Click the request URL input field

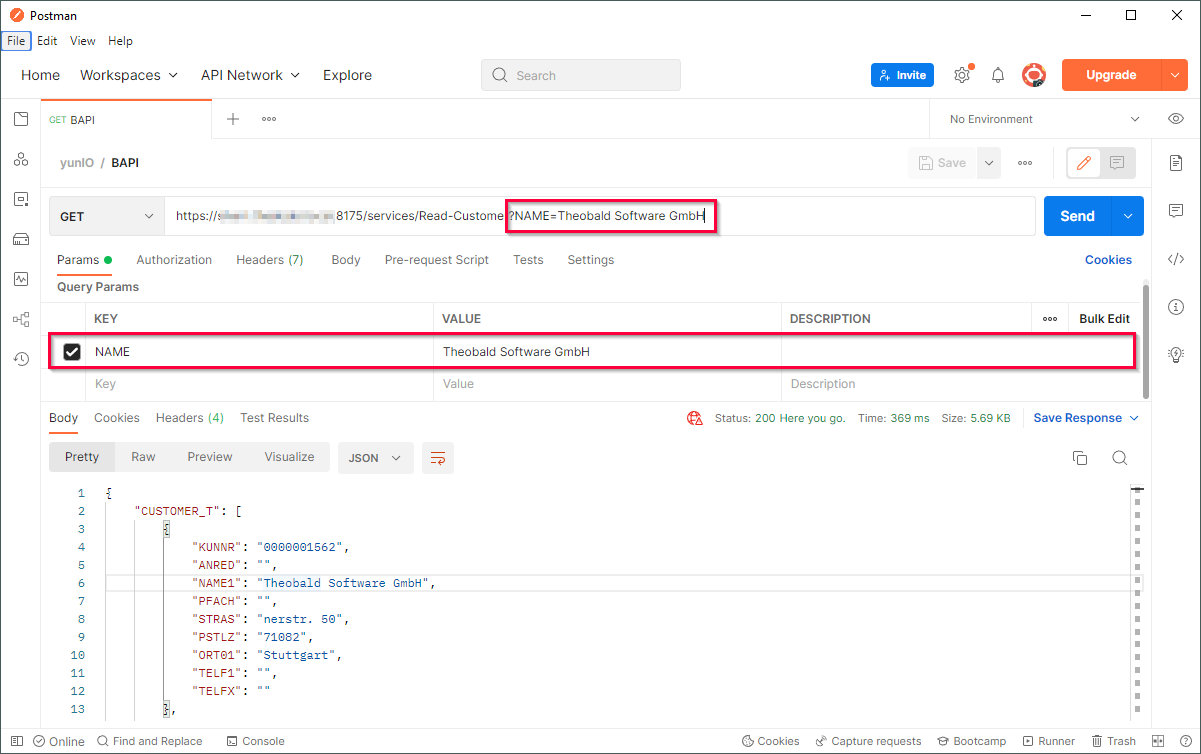pos(600,216)
